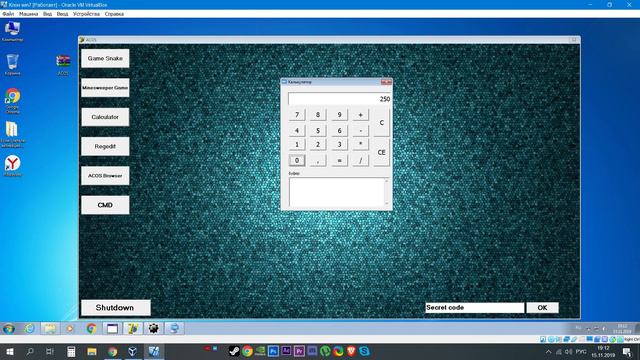The height and width of the screenshot is (360, 640).
Task: Click the calculator 2 key
Action: (318, 144)
